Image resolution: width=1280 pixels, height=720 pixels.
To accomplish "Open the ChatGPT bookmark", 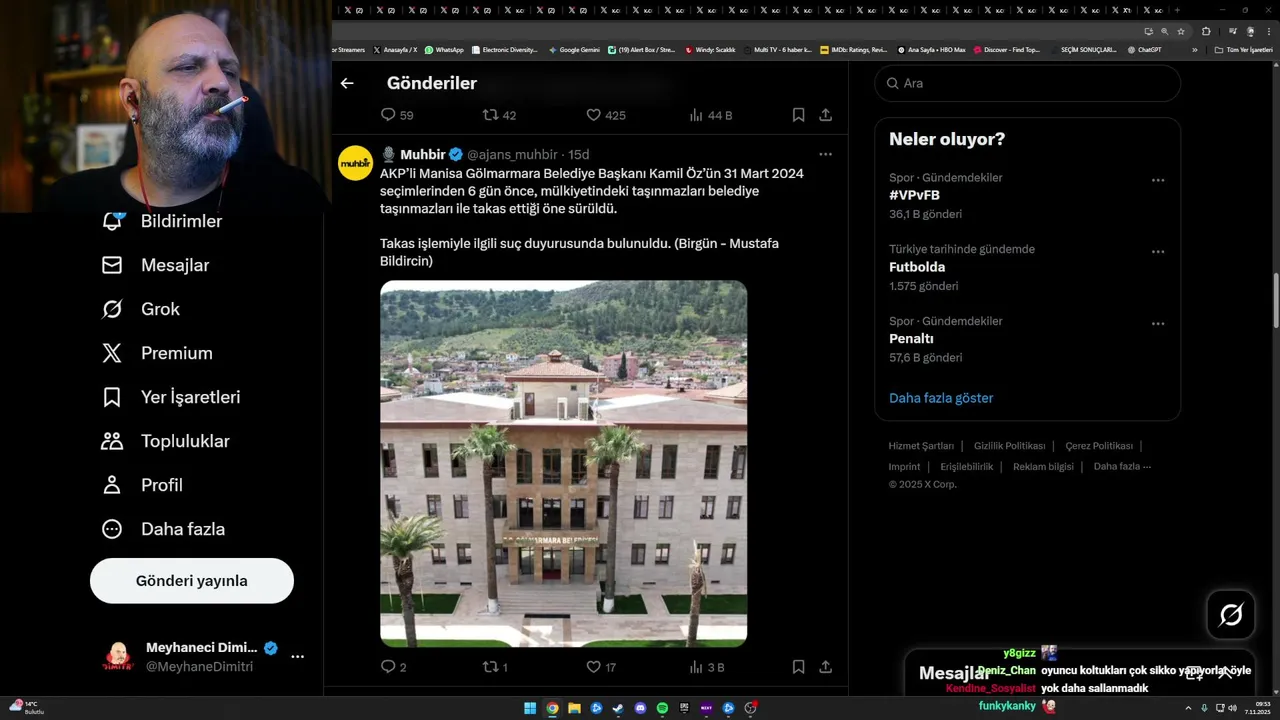I will 1144,49.
